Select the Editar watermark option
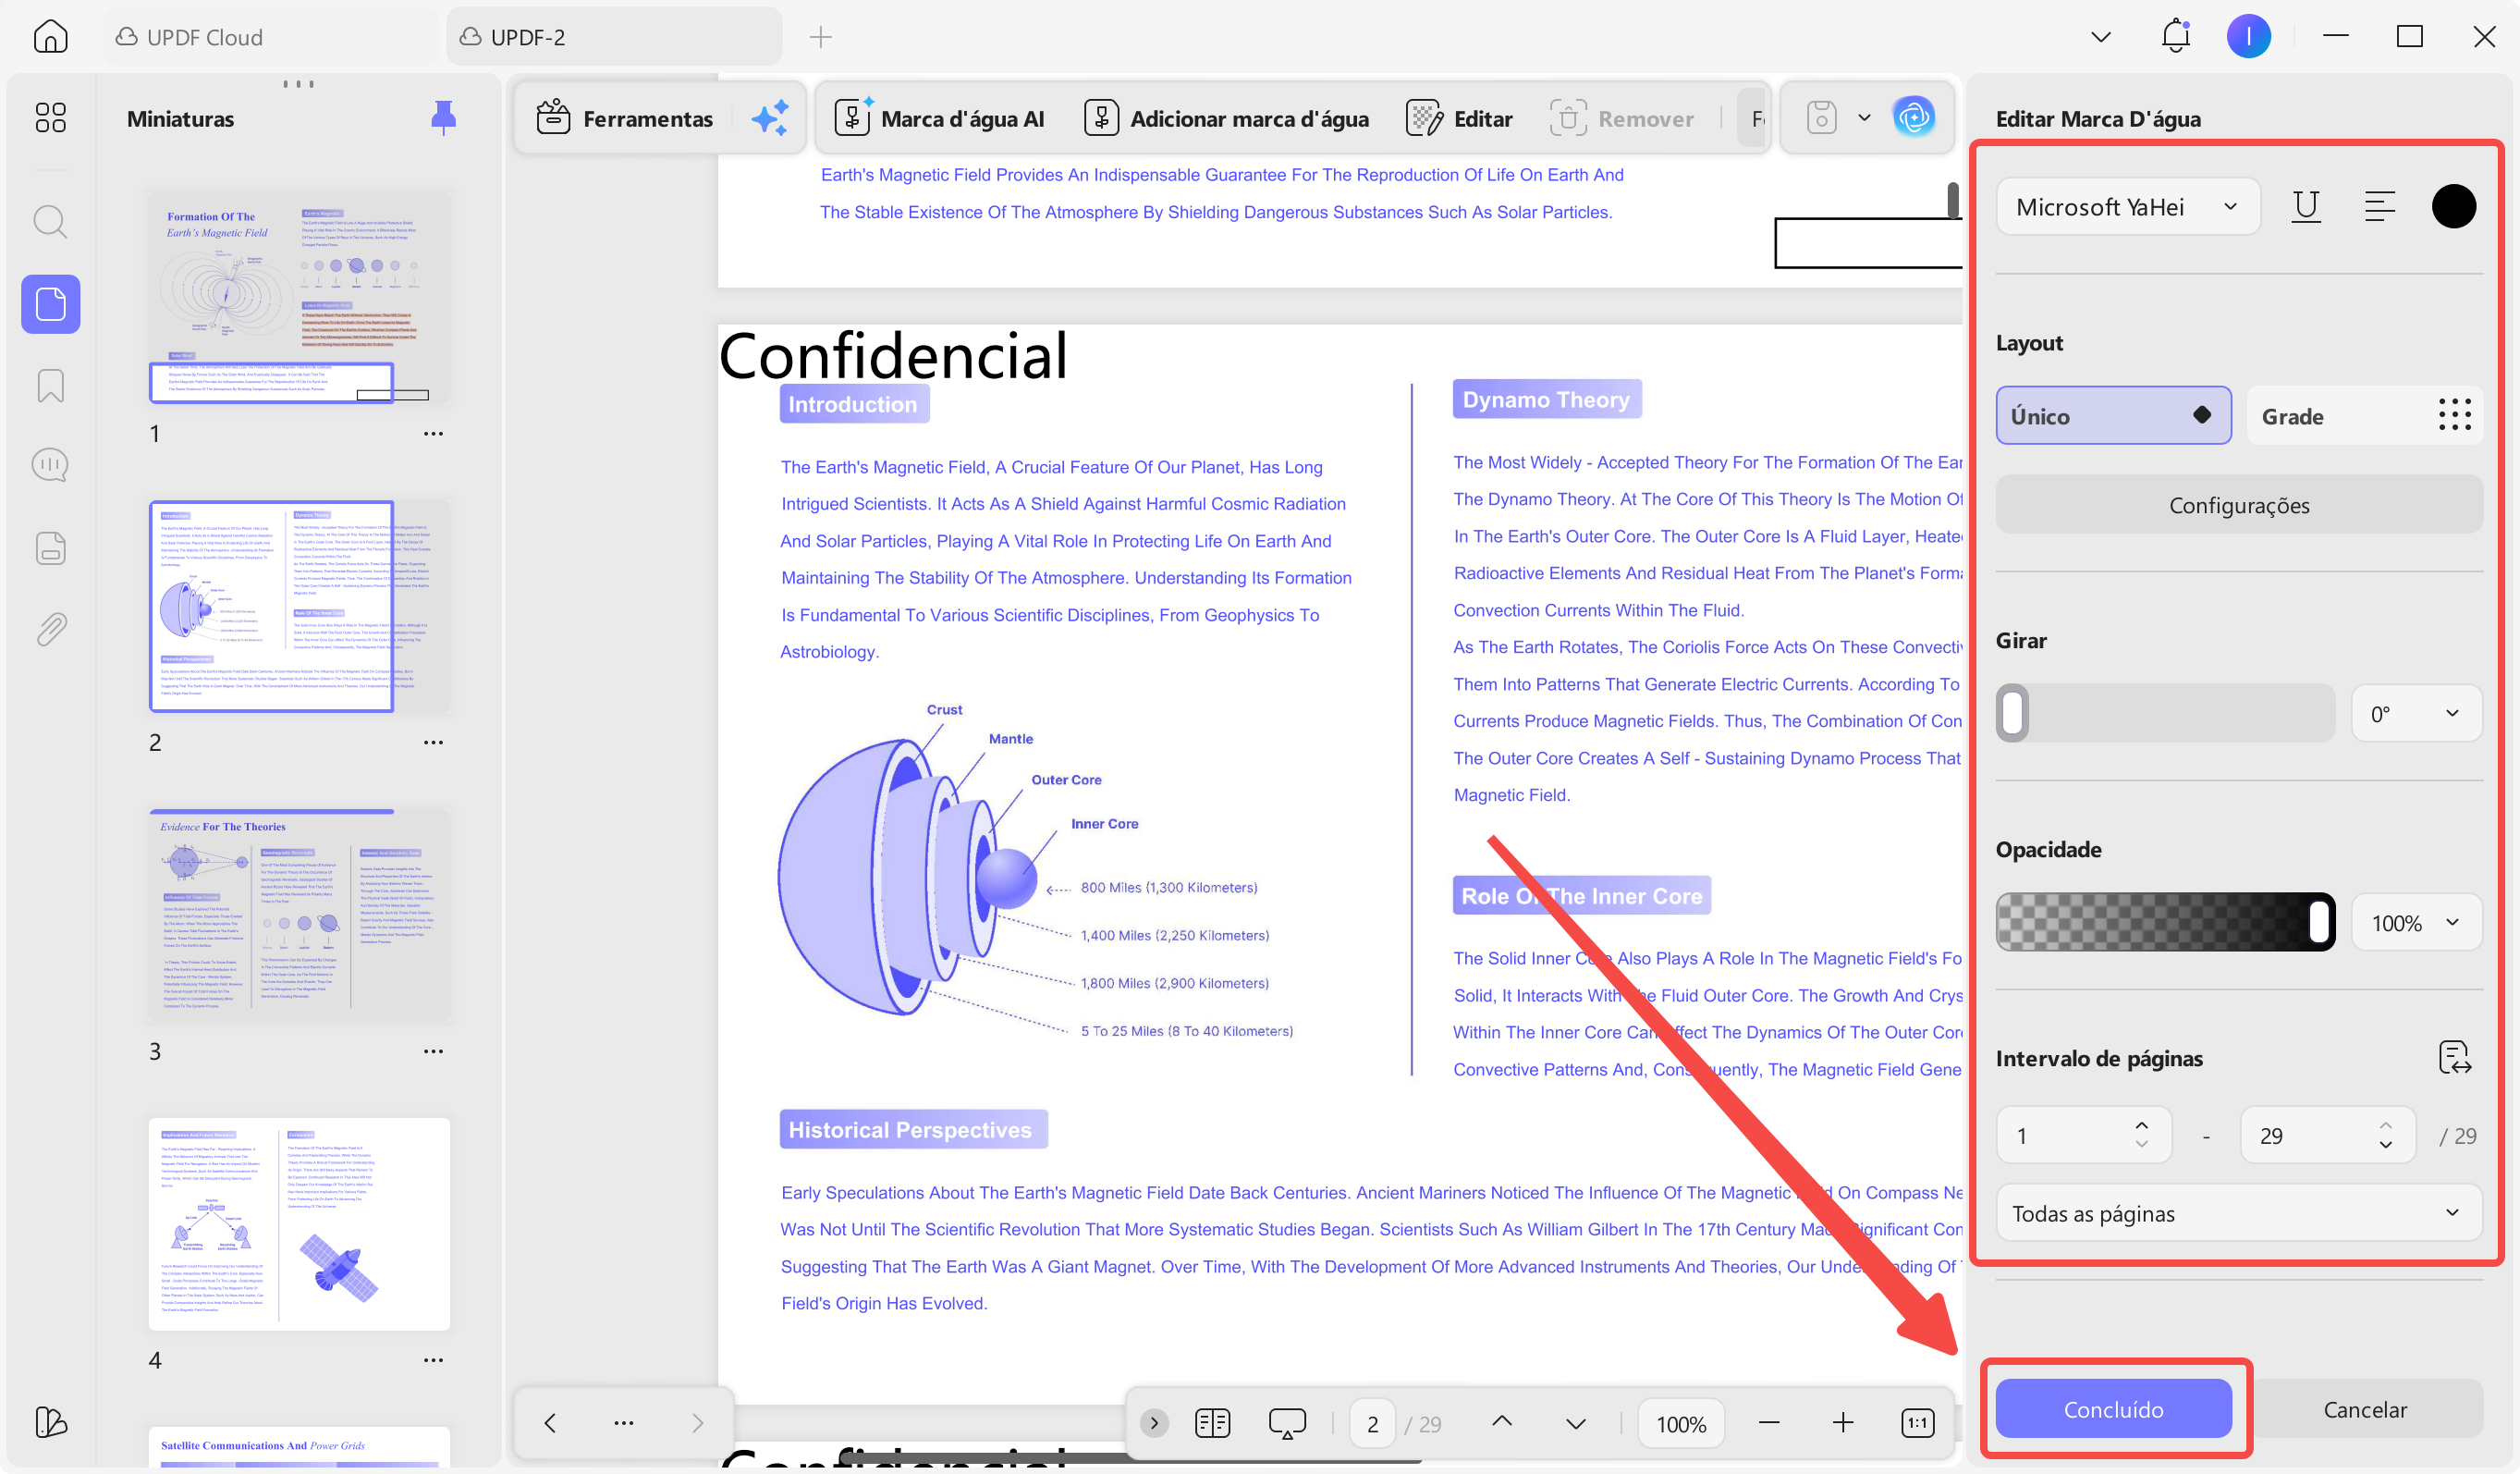 tap(1459, 118)
